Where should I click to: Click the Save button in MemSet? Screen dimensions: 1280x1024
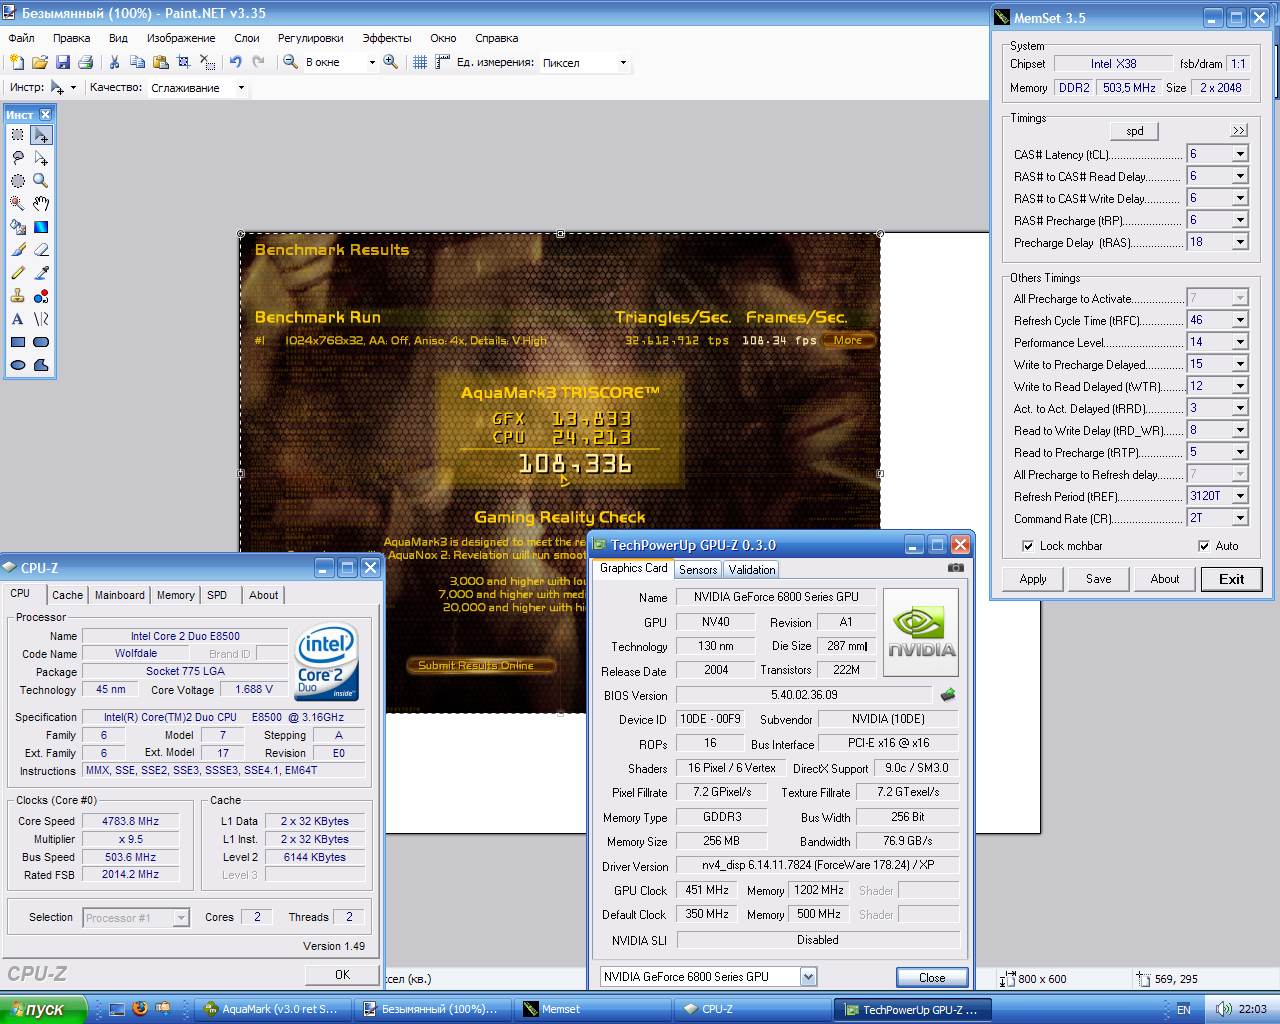pos(1098,579)
